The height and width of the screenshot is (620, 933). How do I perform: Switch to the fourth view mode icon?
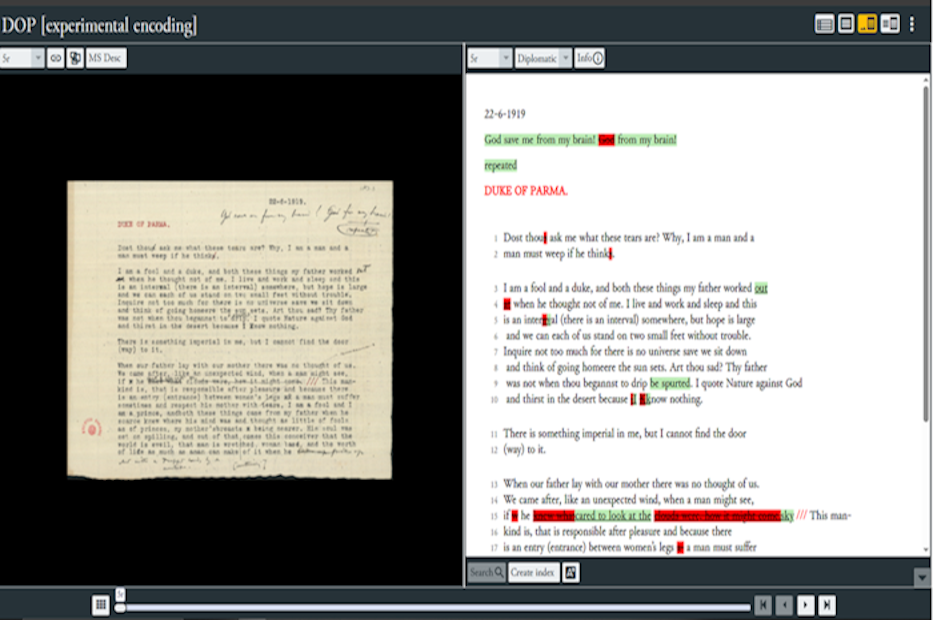click(889, 24)
